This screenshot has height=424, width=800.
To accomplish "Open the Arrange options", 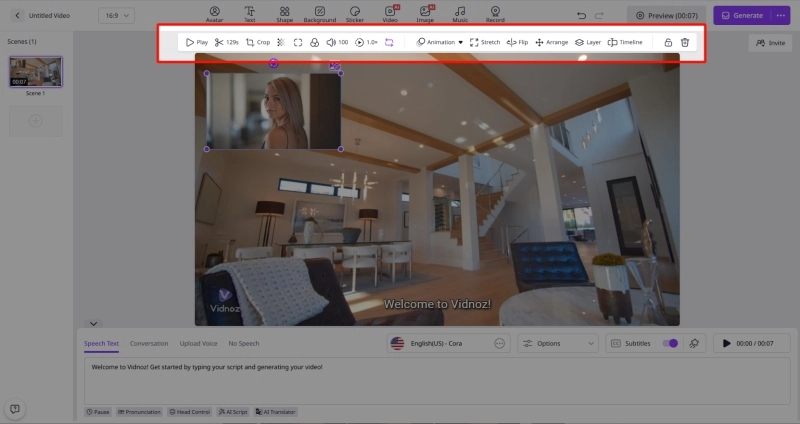I will (551, 42).
